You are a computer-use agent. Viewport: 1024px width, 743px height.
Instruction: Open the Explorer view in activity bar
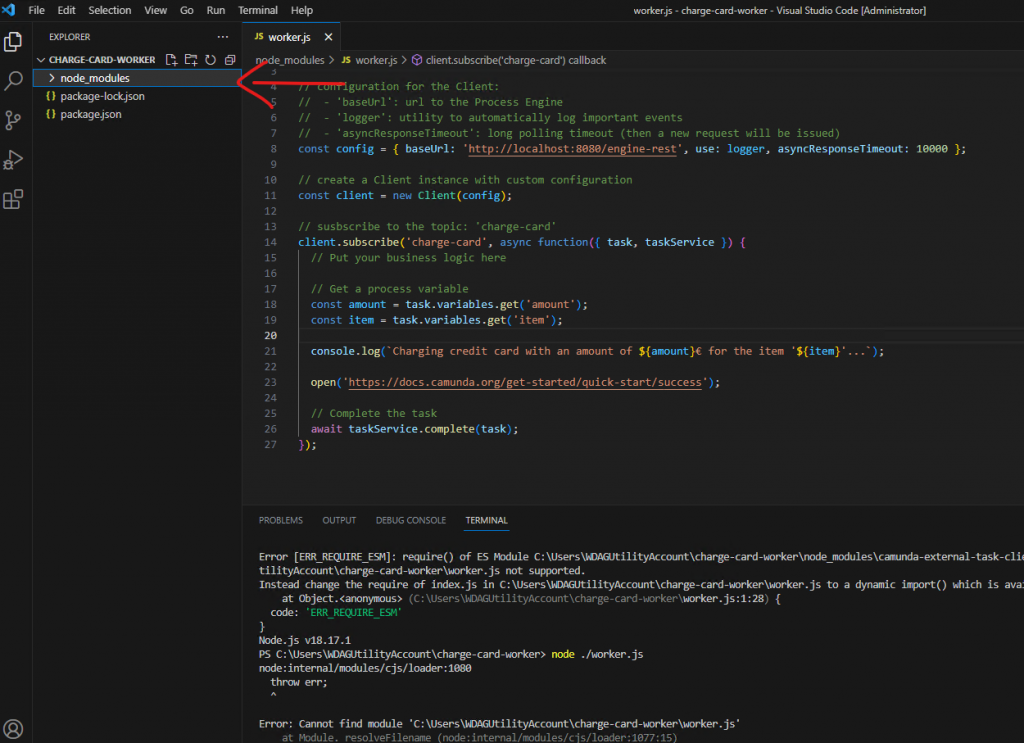coord(13,42)
